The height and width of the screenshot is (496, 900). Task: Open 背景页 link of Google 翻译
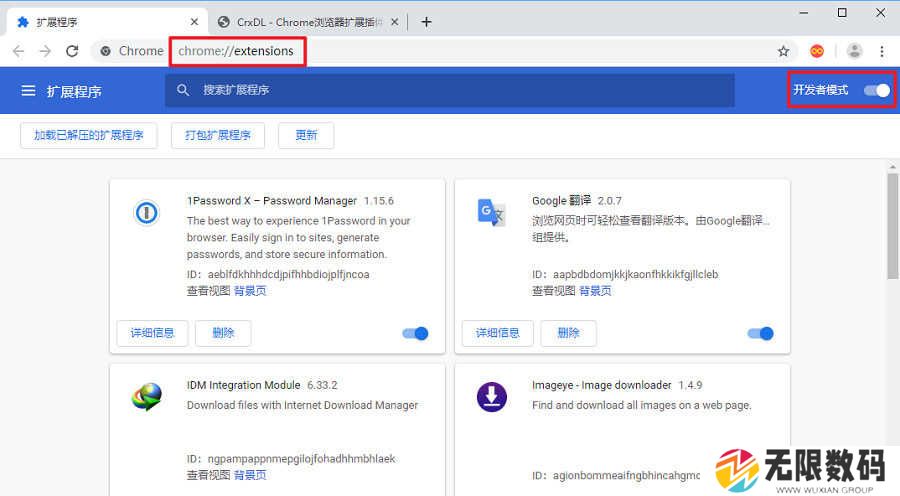(595, 291)
